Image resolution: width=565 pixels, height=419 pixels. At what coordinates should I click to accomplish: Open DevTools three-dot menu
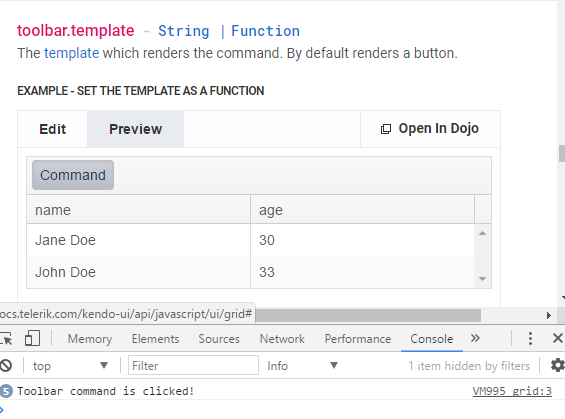click(530, 339)
